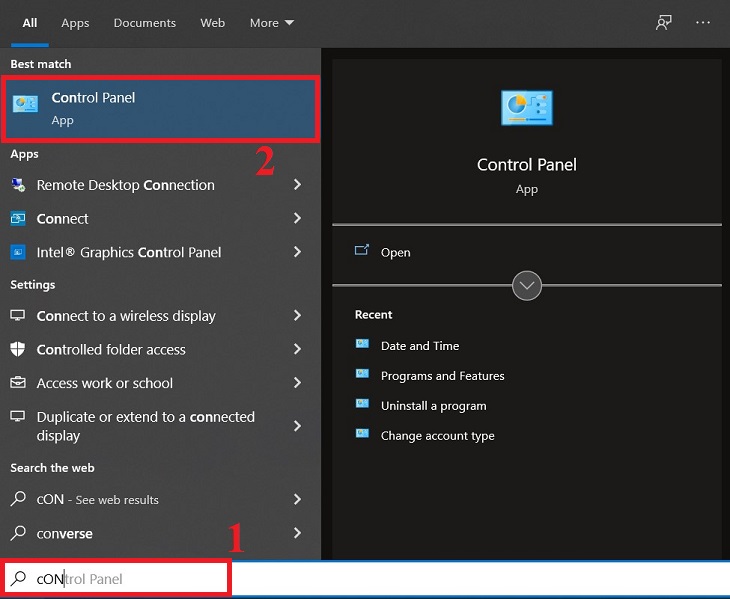Expand the cON web results arrow

click(x=297, y=499)
